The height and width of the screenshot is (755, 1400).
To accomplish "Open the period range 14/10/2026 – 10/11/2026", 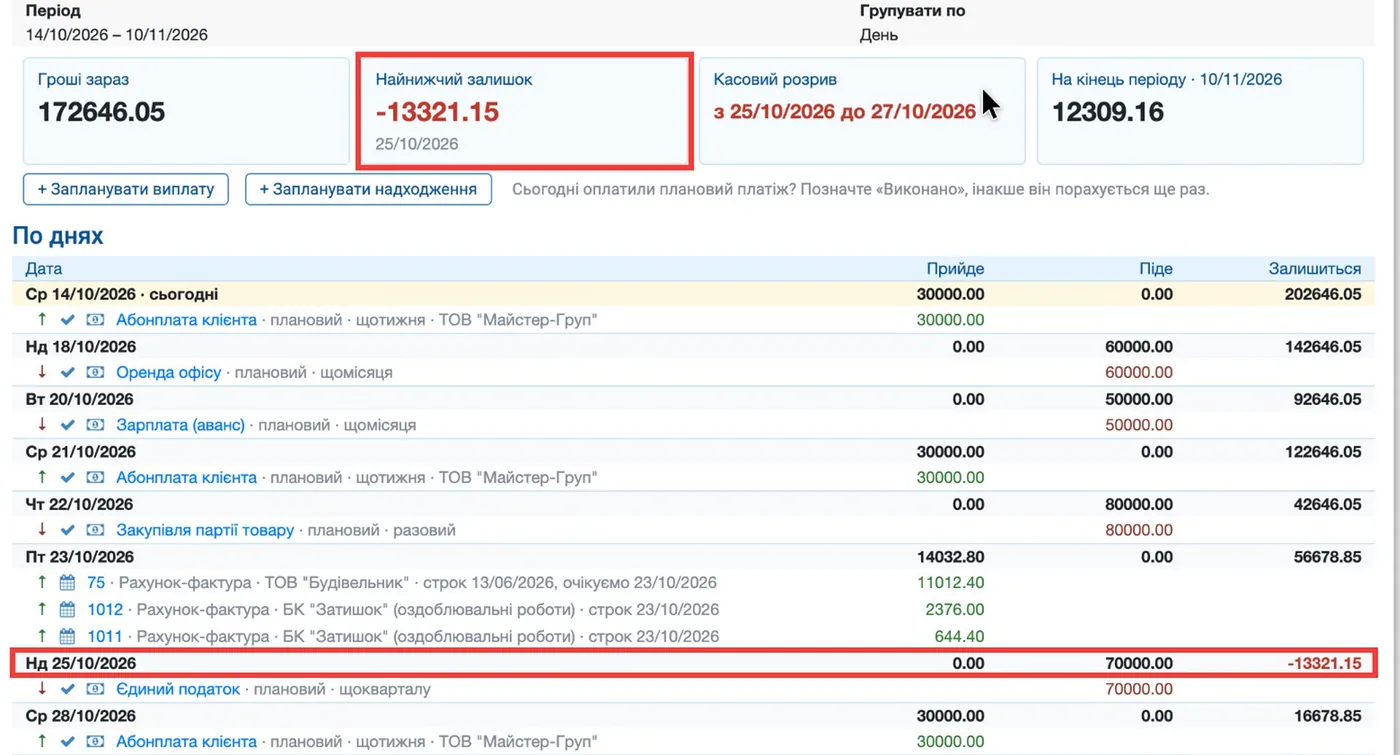I will [117, 35].
